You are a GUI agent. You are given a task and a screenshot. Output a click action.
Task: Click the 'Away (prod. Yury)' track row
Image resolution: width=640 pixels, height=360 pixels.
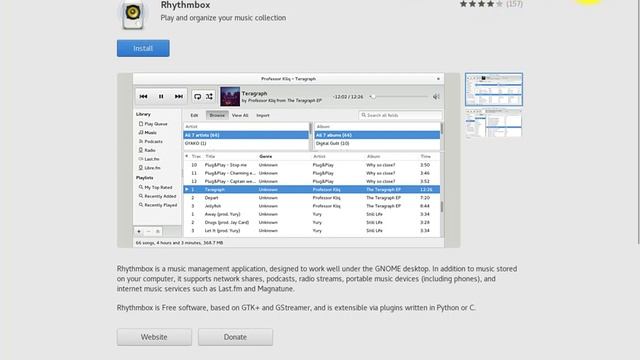tap(312, 214)
